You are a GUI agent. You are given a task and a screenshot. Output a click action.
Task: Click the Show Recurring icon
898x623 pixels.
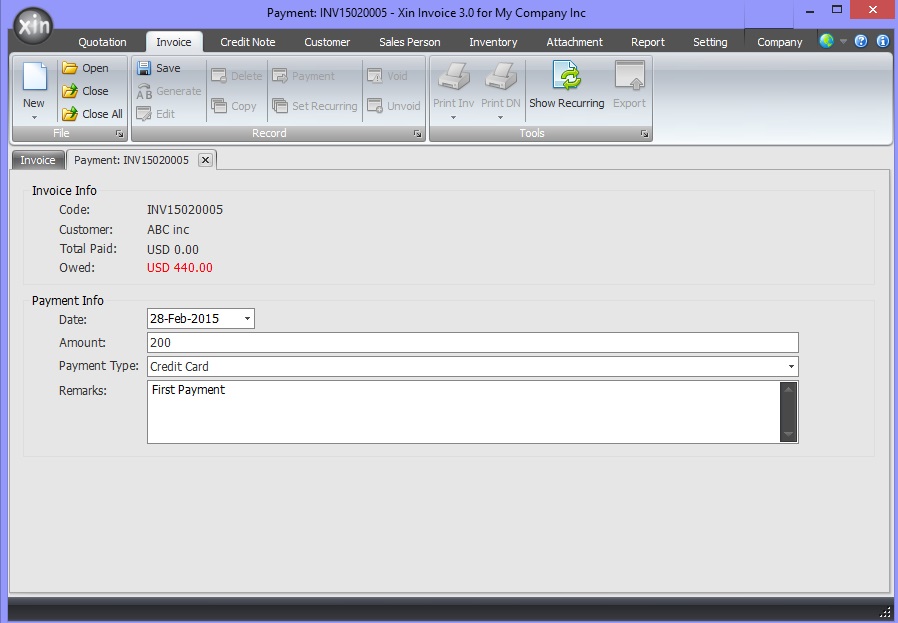point(567,78)
